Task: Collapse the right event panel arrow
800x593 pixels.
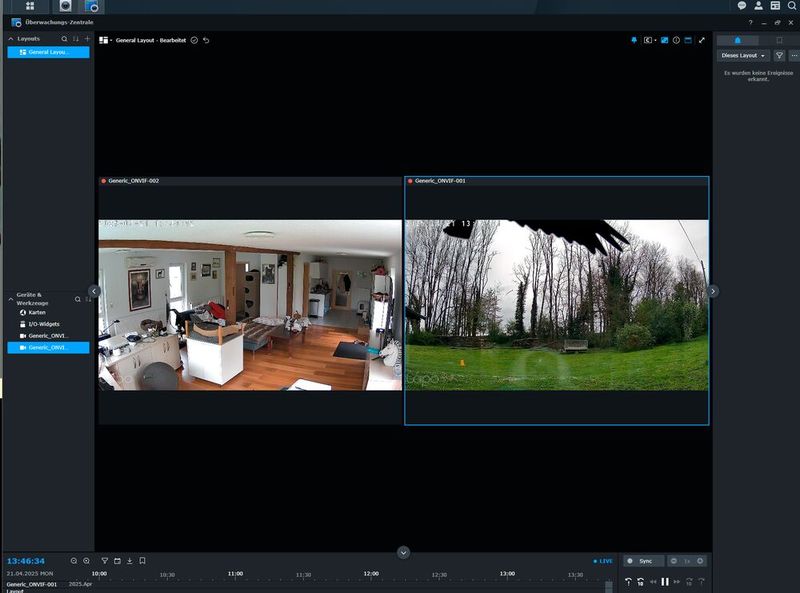Action: [713, 291]
